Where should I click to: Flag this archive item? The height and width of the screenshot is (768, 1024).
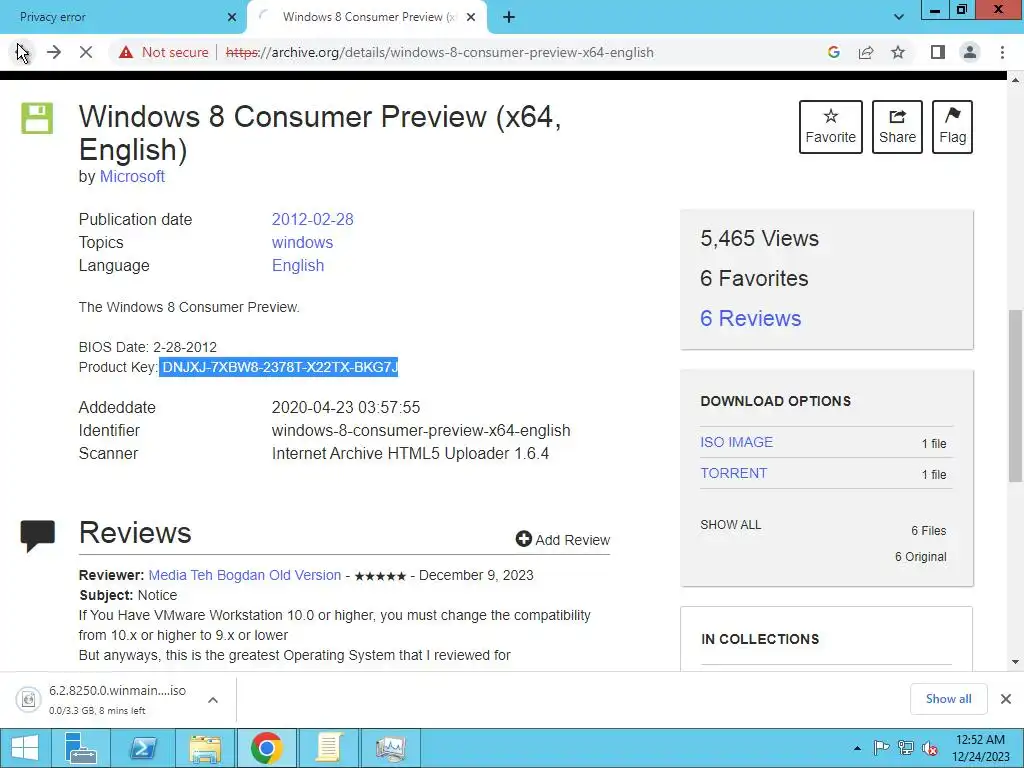(952, 127)
